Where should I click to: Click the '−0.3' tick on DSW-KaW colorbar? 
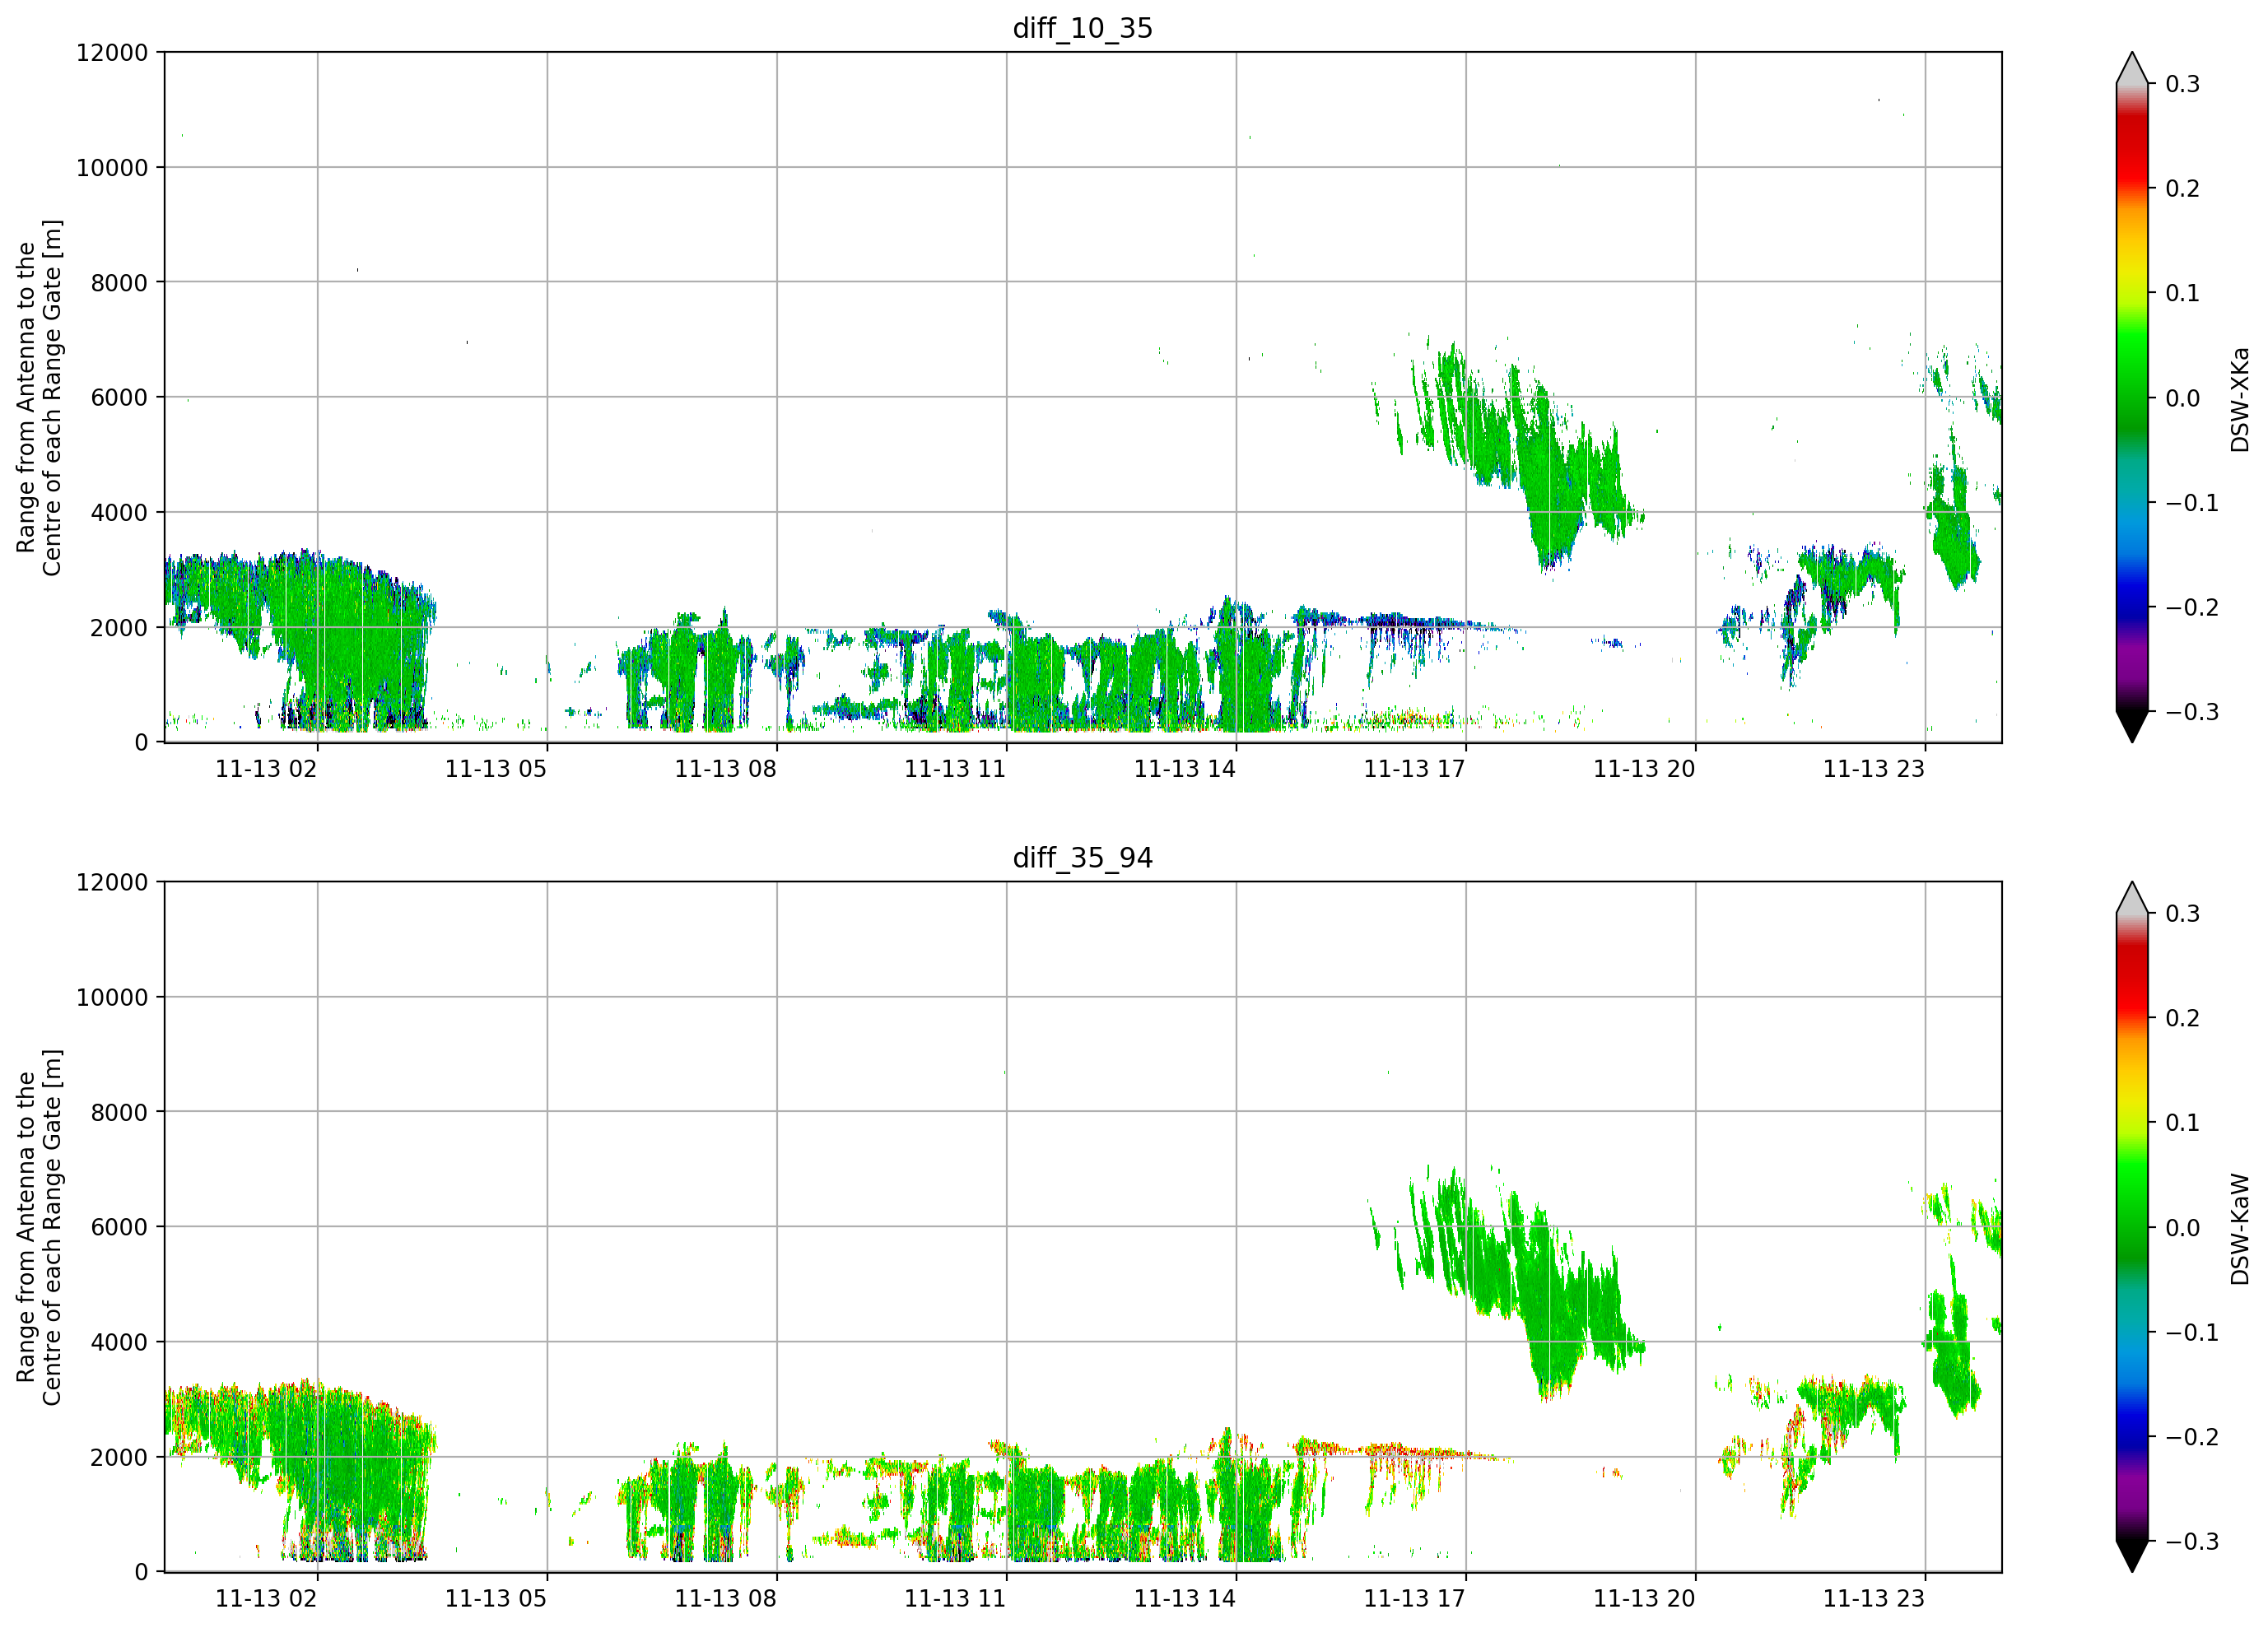click(x=2192, y=1542)
